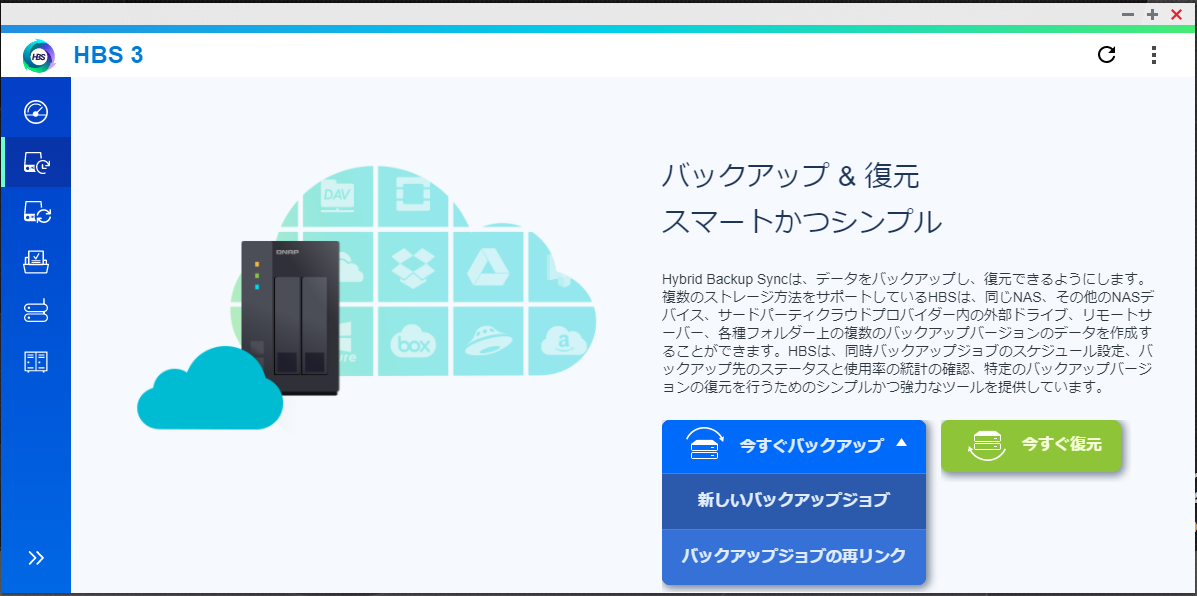The height and width of the screenshot is (596, 1197).
Task: Click the バックアップ & 復元 heading
Action: pos(790,177)
